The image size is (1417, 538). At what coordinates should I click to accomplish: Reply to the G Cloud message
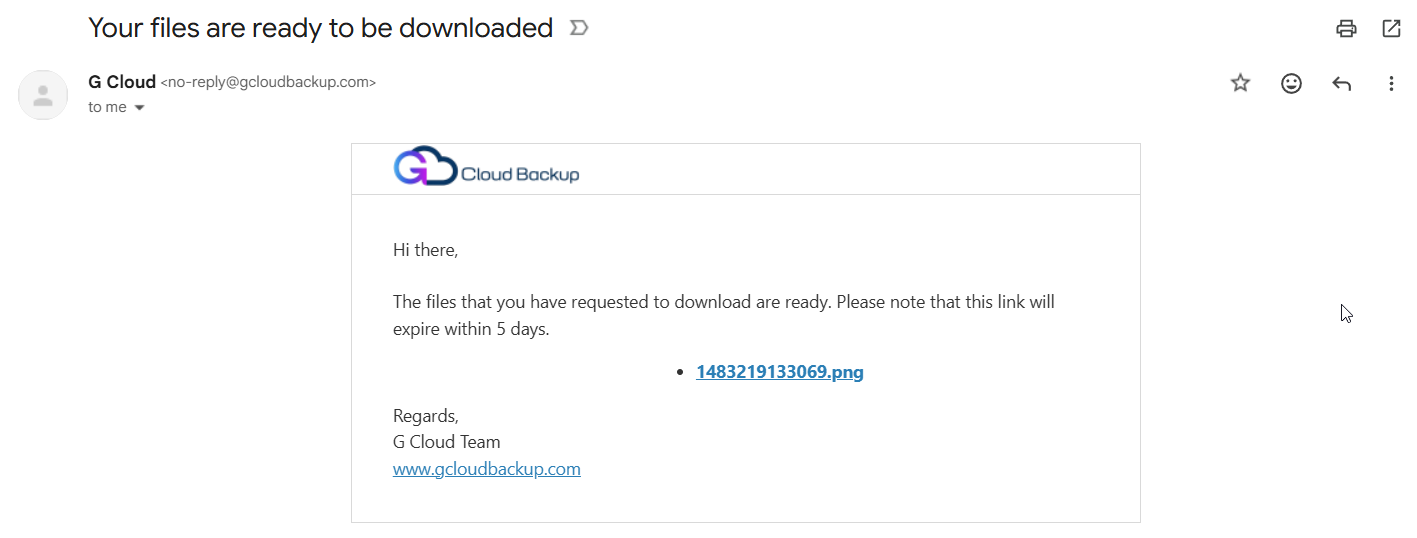(1342, 84)
